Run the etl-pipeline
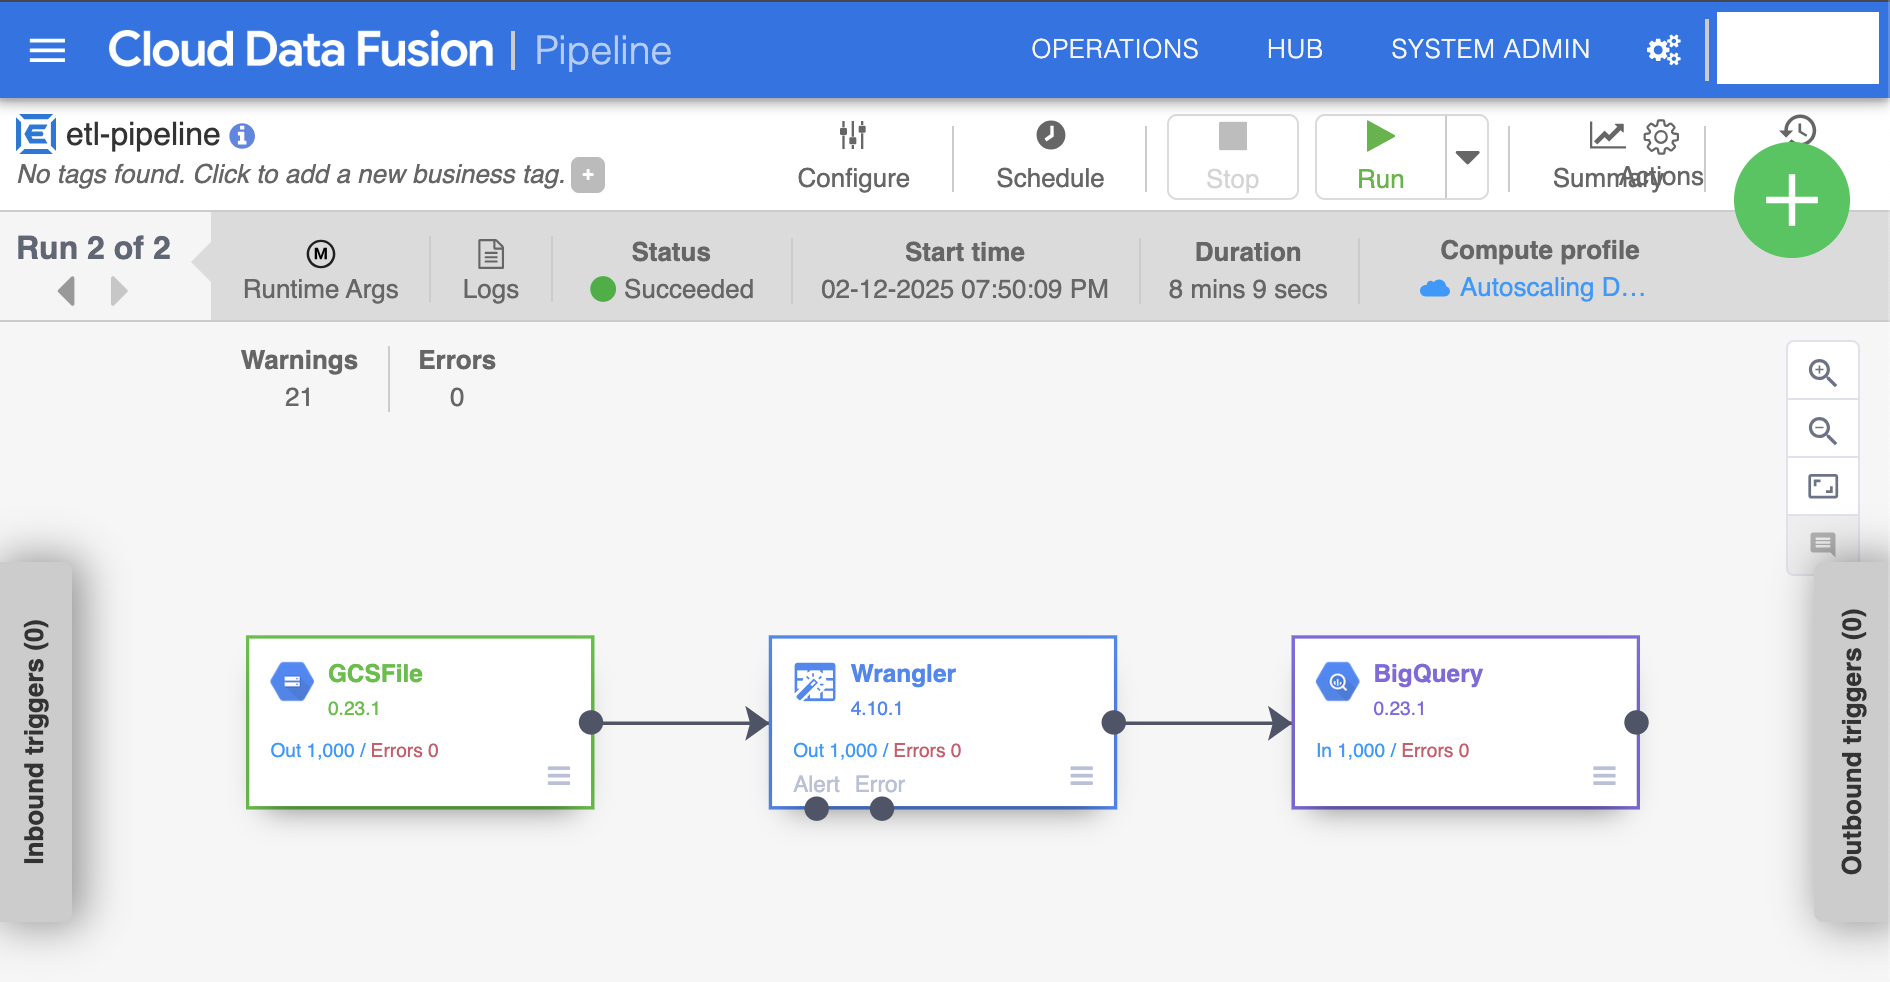 [1380, 156]
